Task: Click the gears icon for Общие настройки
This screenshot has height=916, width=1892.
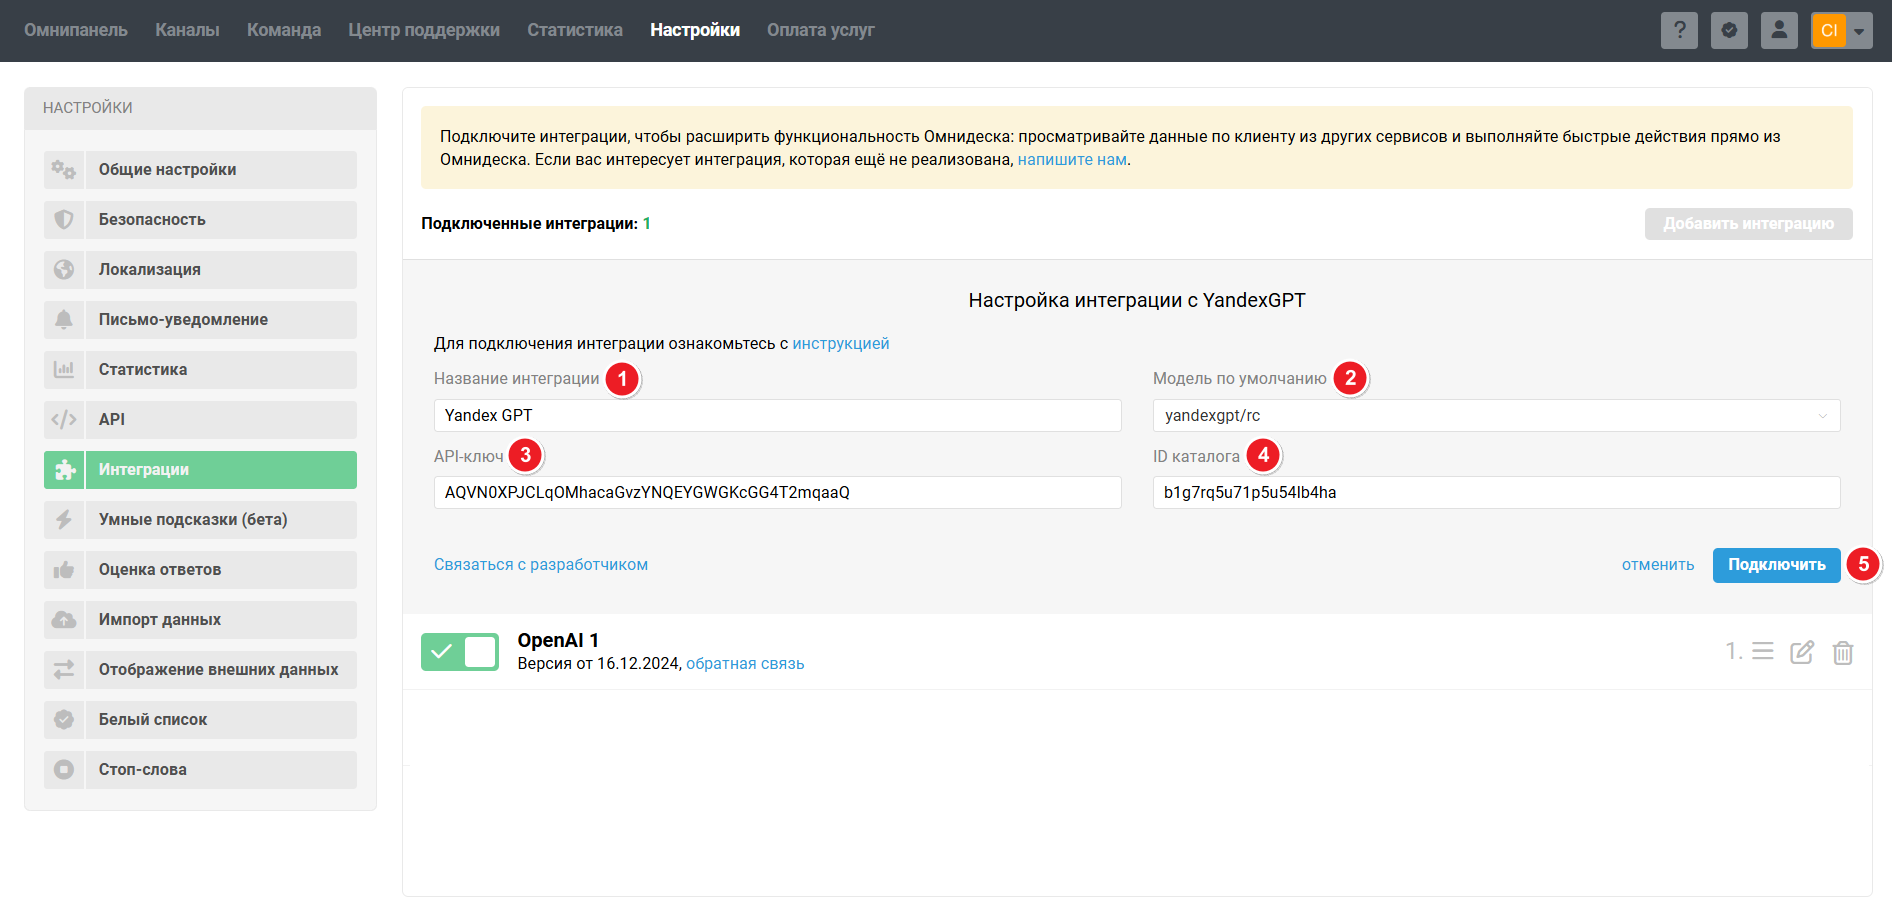Action: (64, 170)
